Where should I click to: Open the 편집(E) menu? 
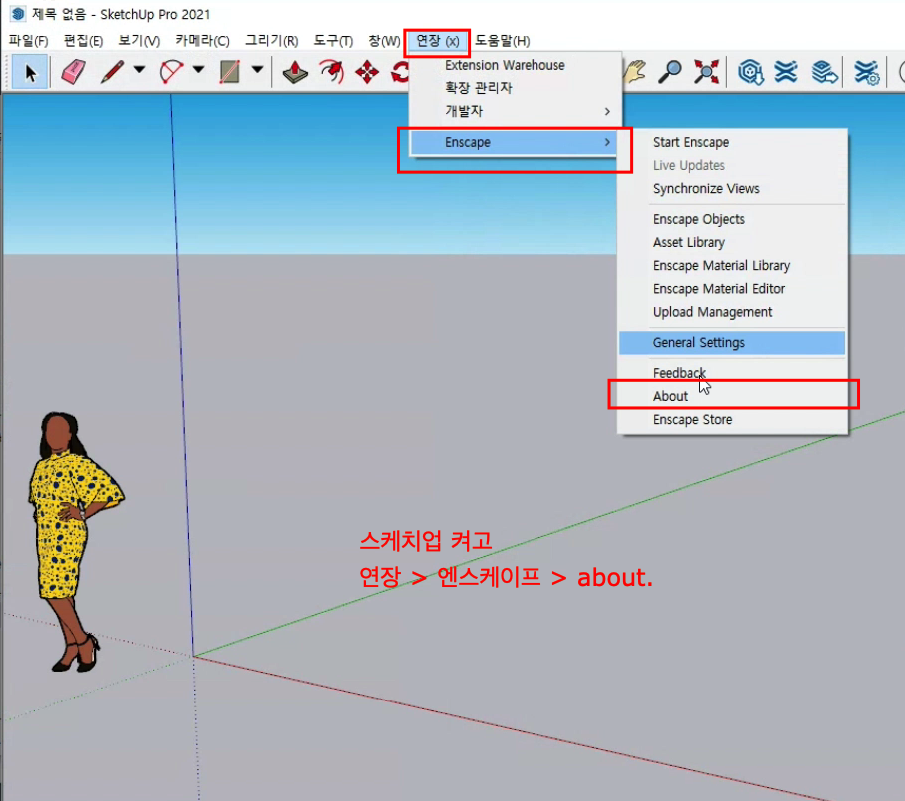[x=83, y=41]
